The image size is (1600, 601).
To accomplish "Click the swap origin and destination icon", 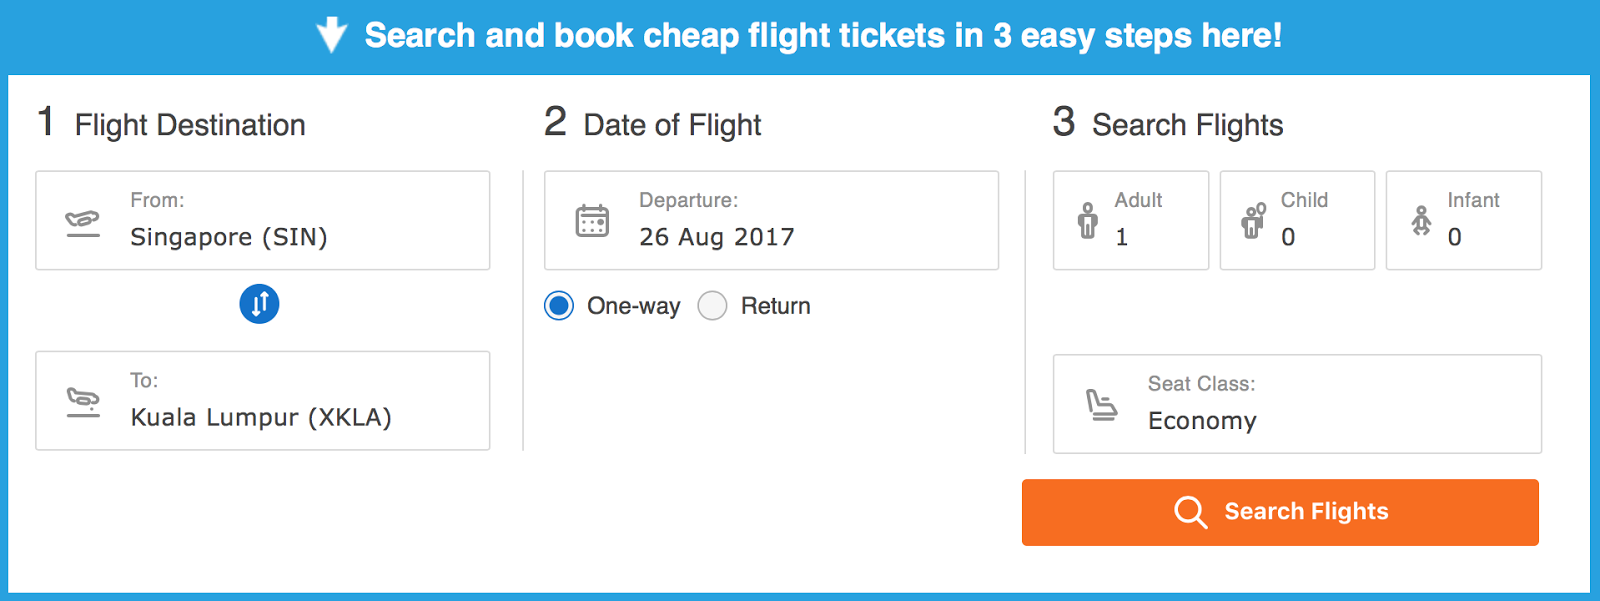I will point(259,304).
